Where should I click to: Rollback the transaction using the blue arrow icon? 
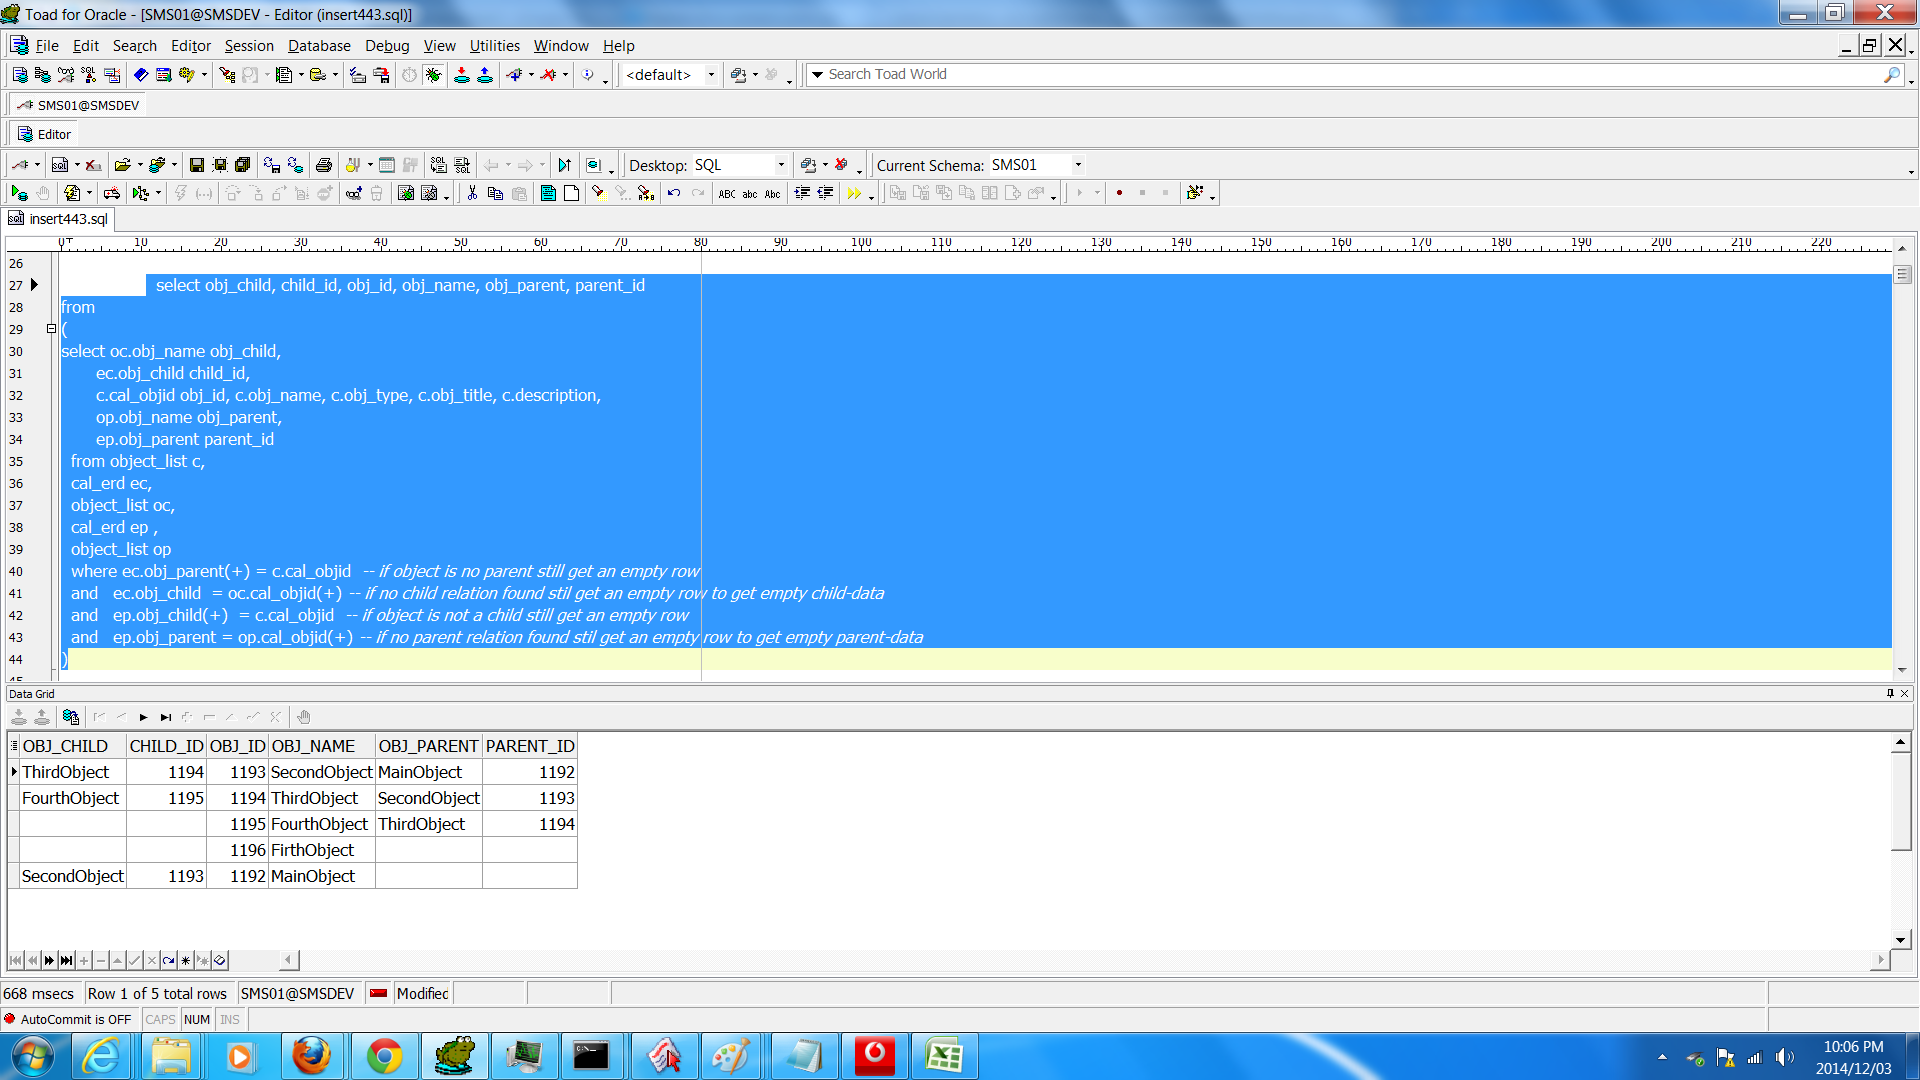click(485, 74)
